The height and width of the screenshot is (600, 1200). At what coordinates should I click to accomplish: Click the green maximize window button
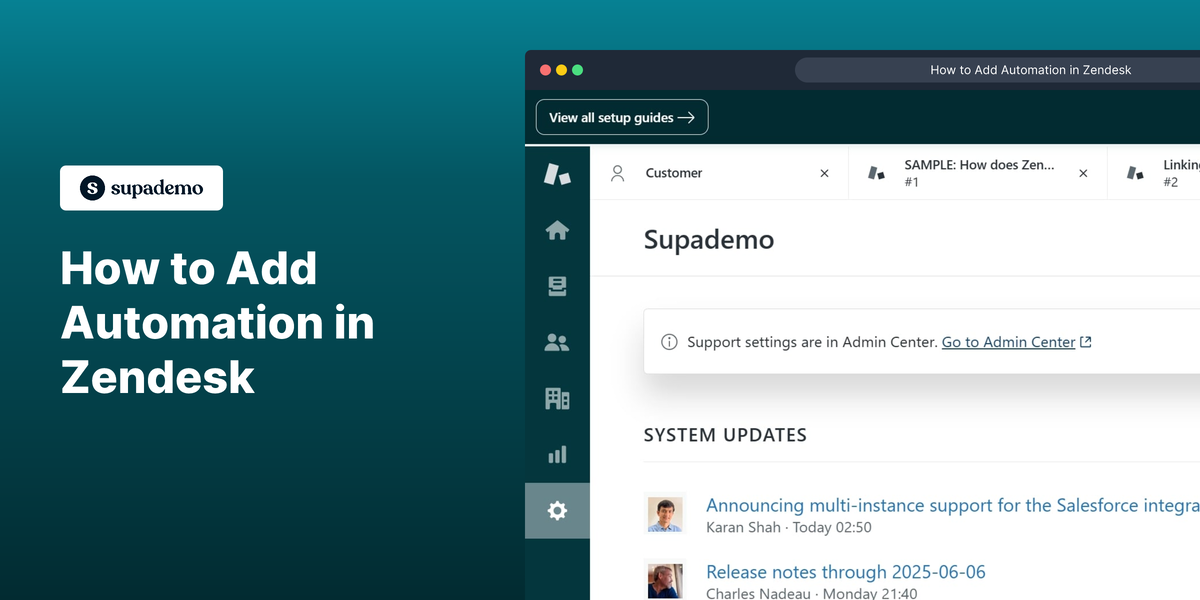click(x=577, y=70)
